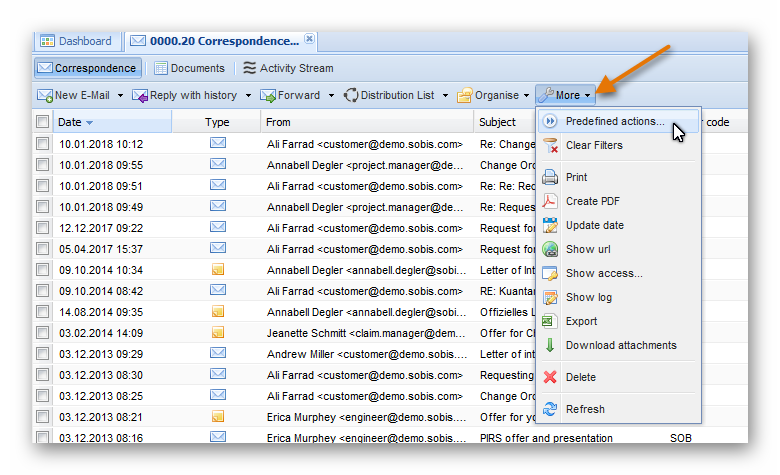The width and height of the screenshot is (780, 475).
Task: Select checkbox for 14.08.2014 09:35 email
Action: coord(42,312)
